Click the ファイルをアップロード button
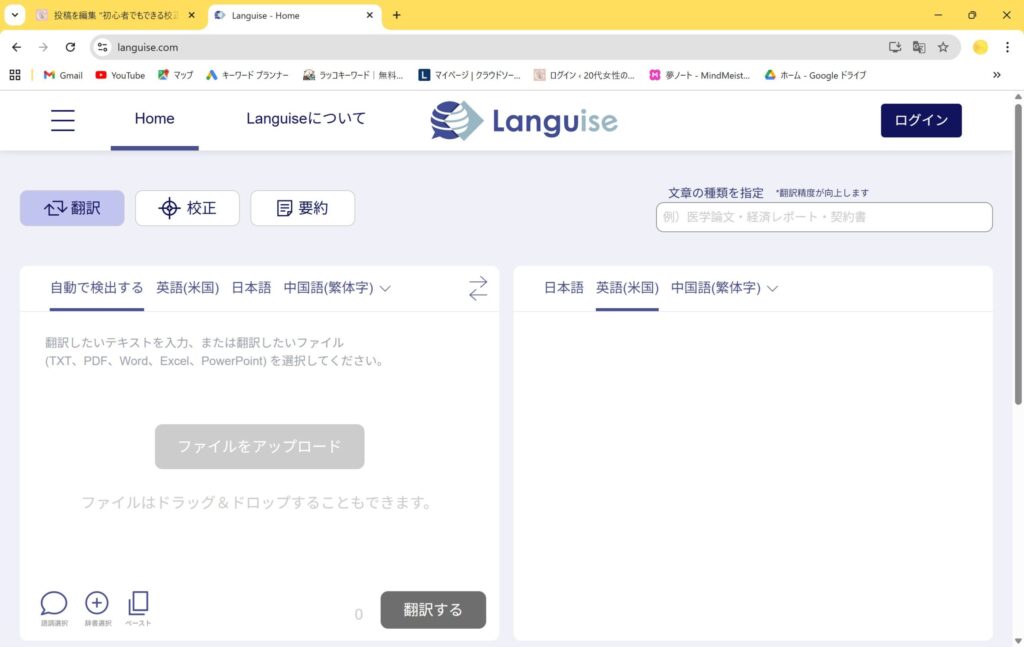Viewport: 1024px width, 647px height. pyautogui.click(x=259, y=447)
